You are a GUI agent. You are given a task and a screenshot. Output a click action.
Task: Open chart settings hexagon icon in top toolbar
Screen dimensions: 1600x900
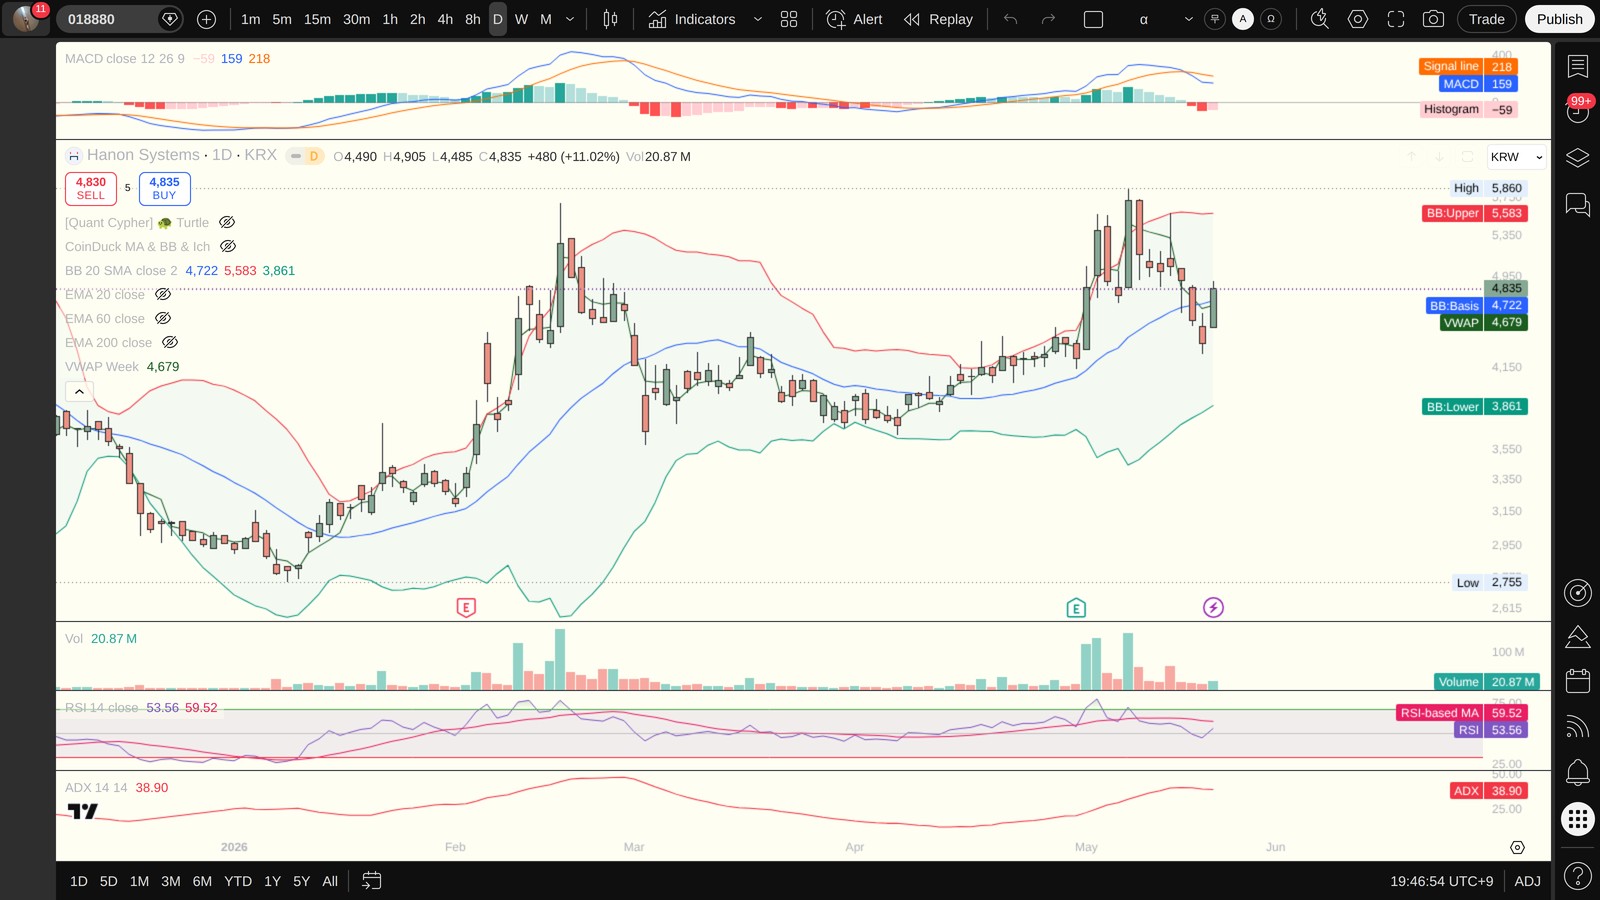coord(1358,19)
